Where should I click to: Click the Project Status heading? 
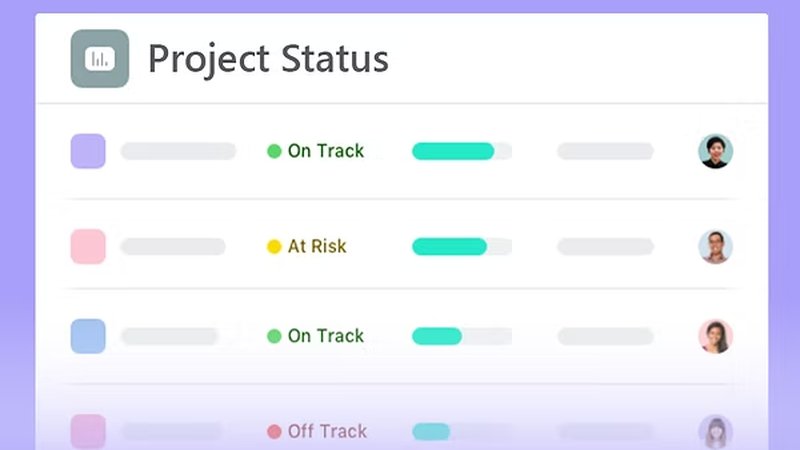tap(268, 58)
